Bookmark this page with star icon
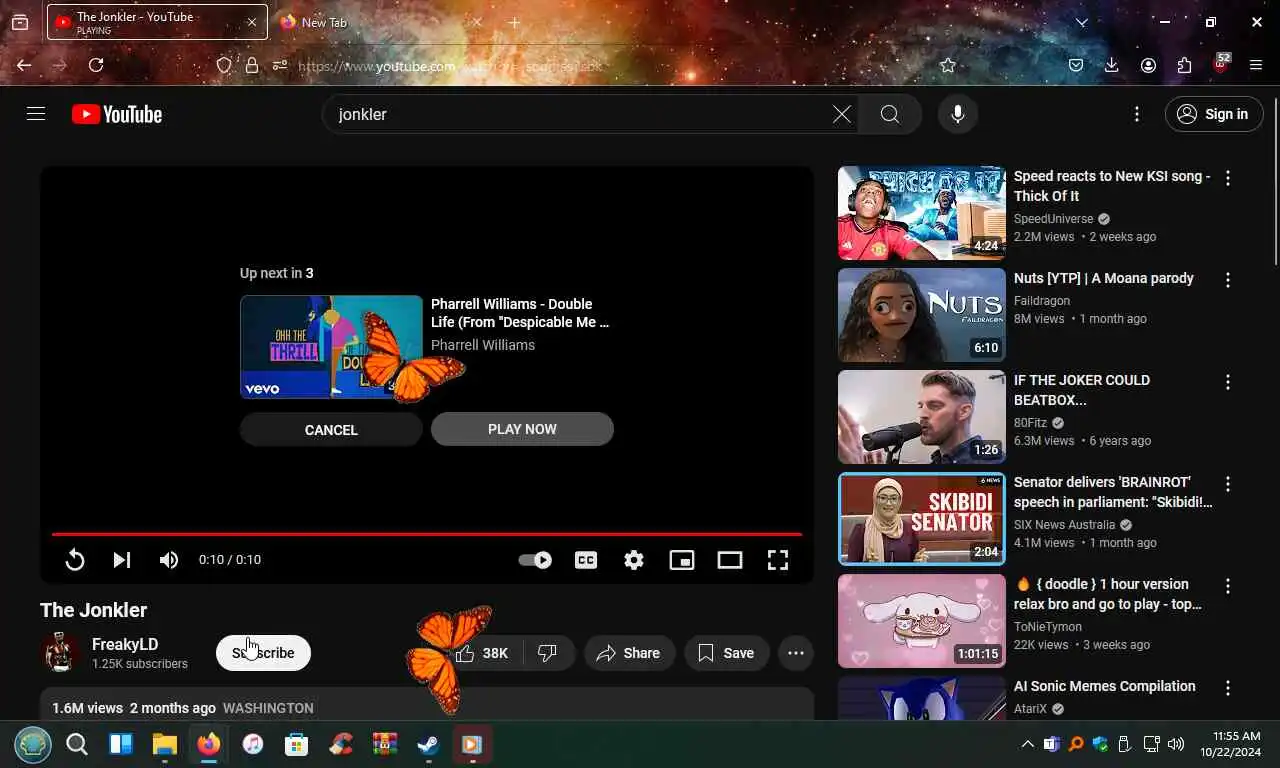The image size is (1280, 768). click(948, 65)
